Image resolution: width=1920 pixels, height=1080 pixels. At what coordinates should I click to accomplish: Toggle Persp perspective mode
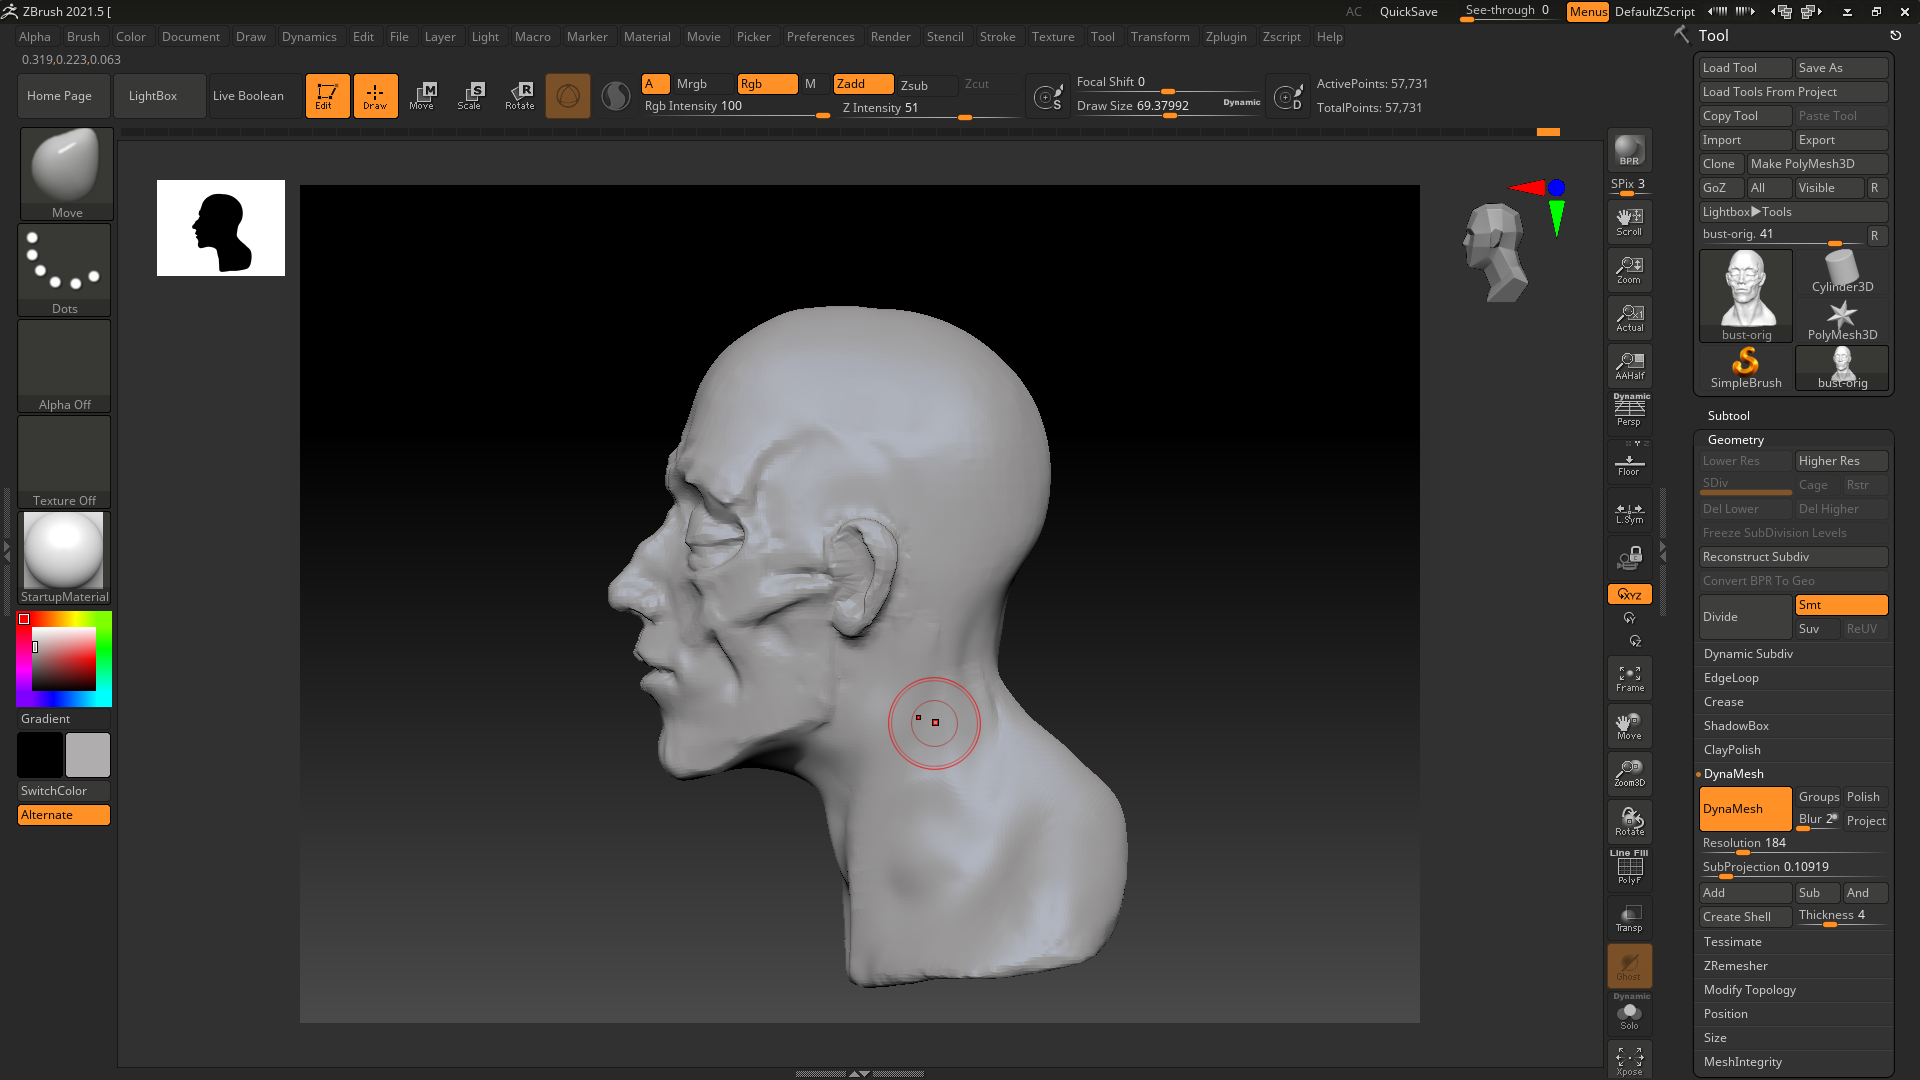click(x=1629, y=411)
